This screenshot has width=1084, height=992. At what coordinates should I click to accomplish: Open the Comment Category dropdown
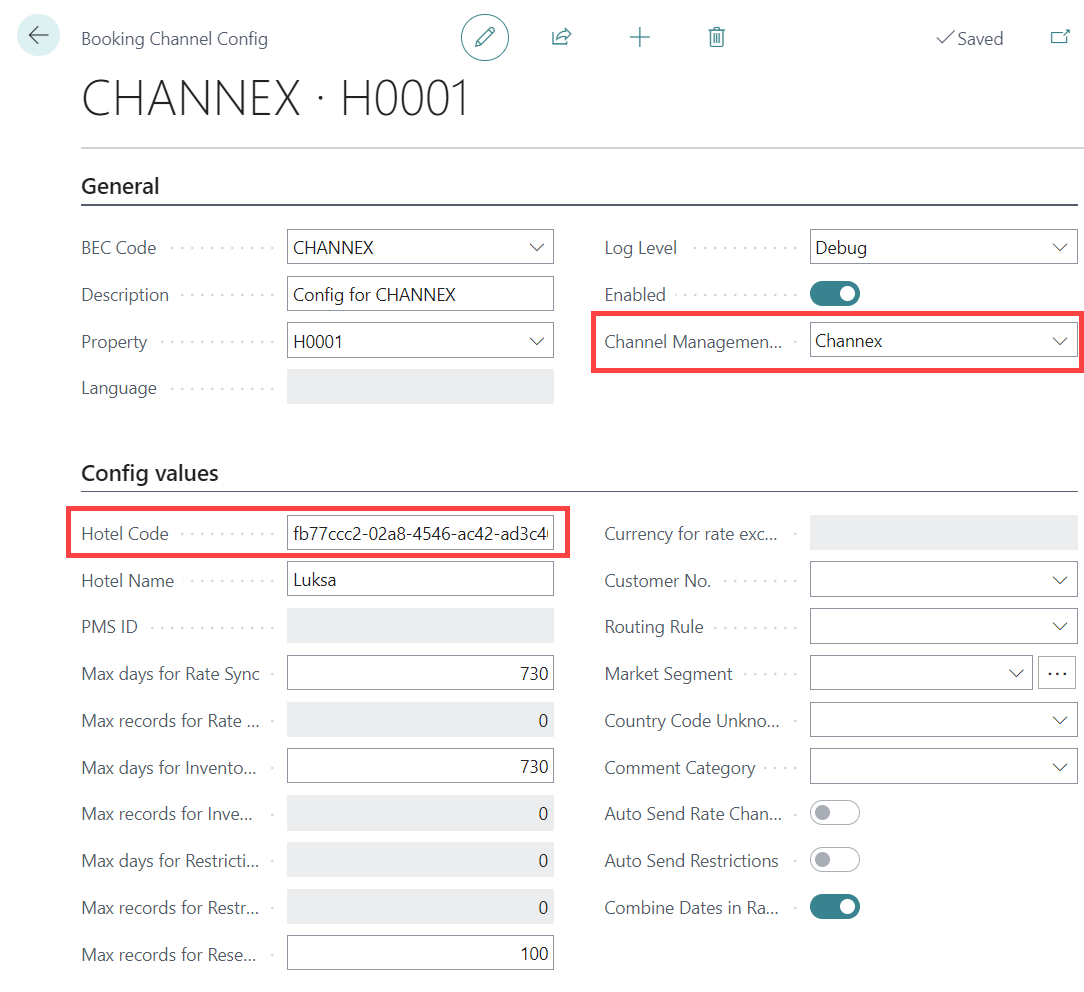point(1060,767)
